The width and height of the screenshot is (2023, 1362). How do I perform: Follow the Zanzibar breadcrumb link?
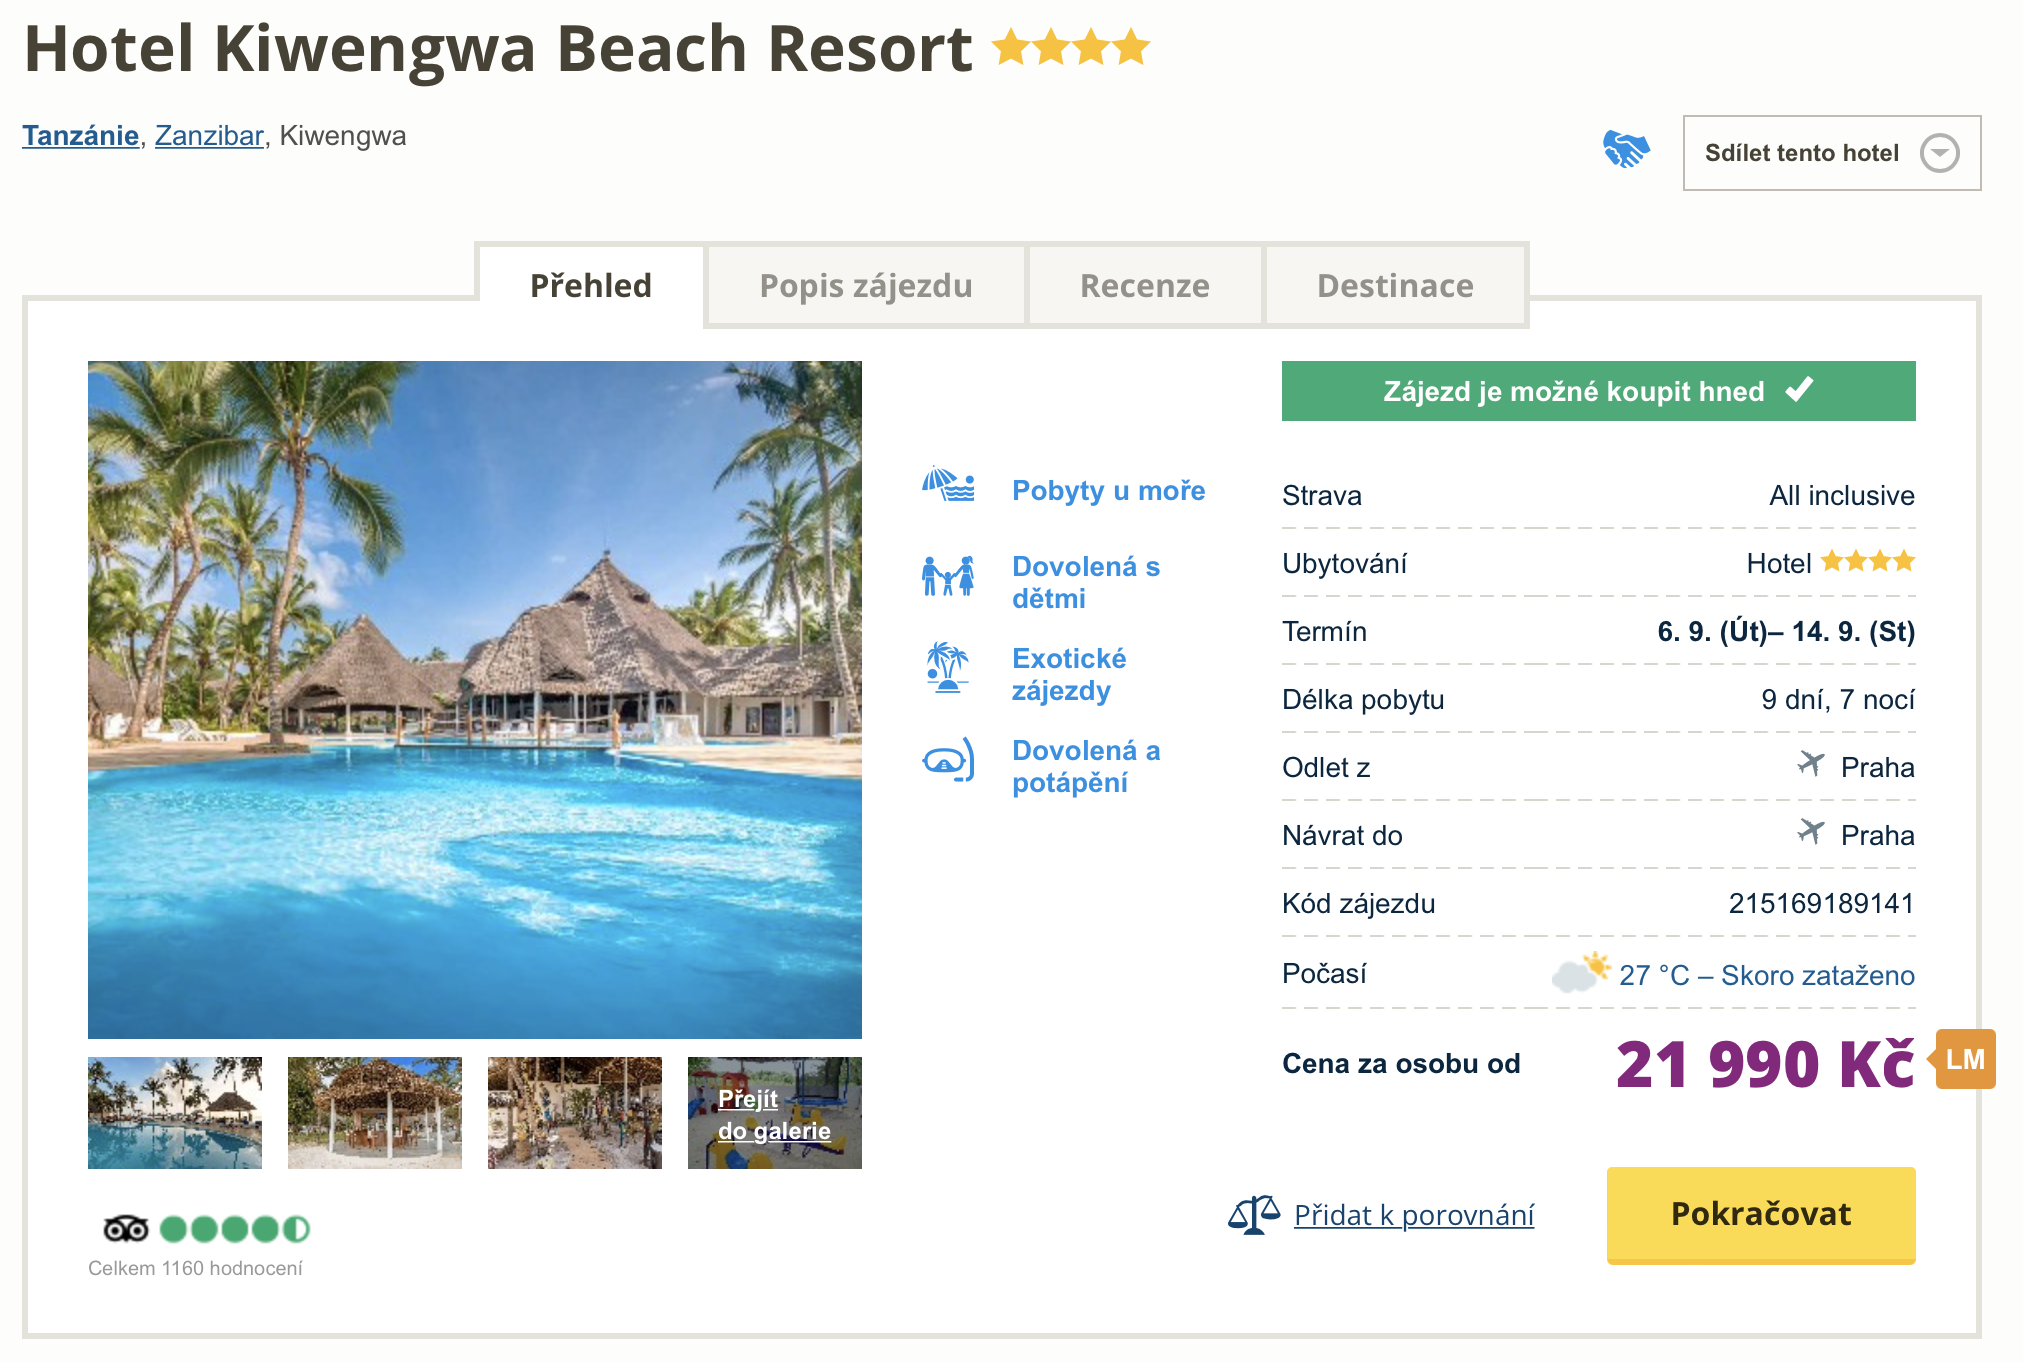[209, 136]
